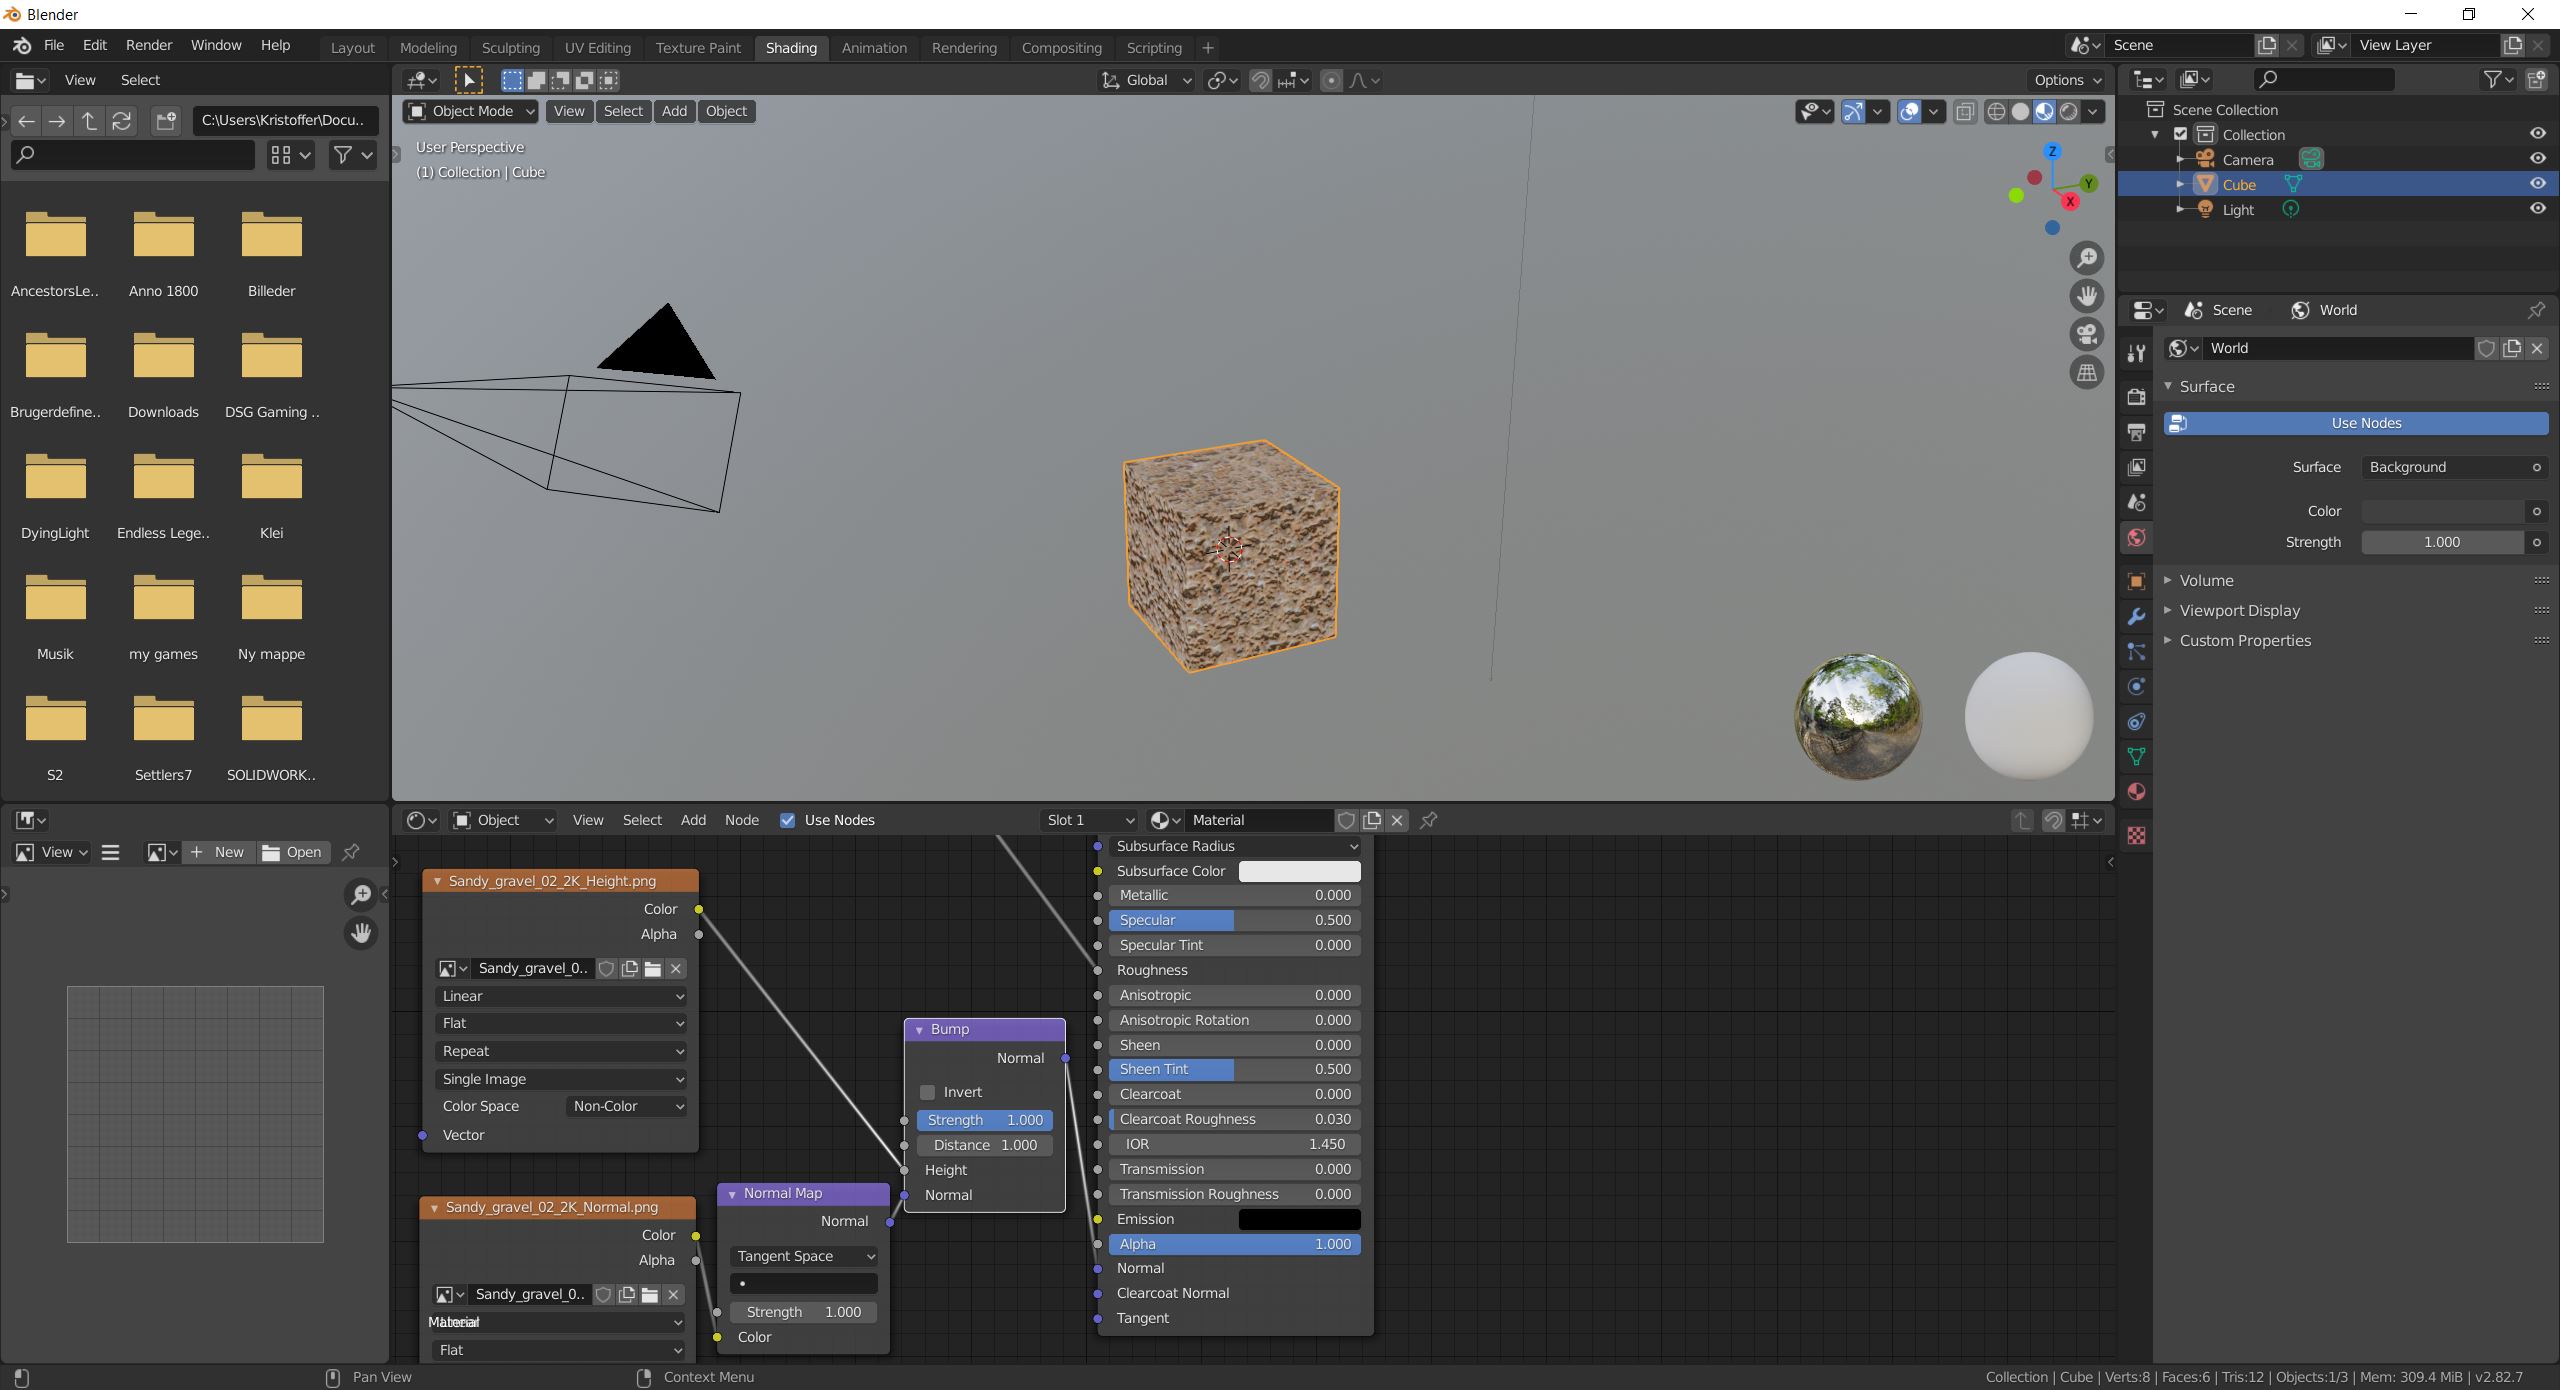Go to parent directory in file browser
The image size is (2560, 1390).
click(x=89, y=121)
